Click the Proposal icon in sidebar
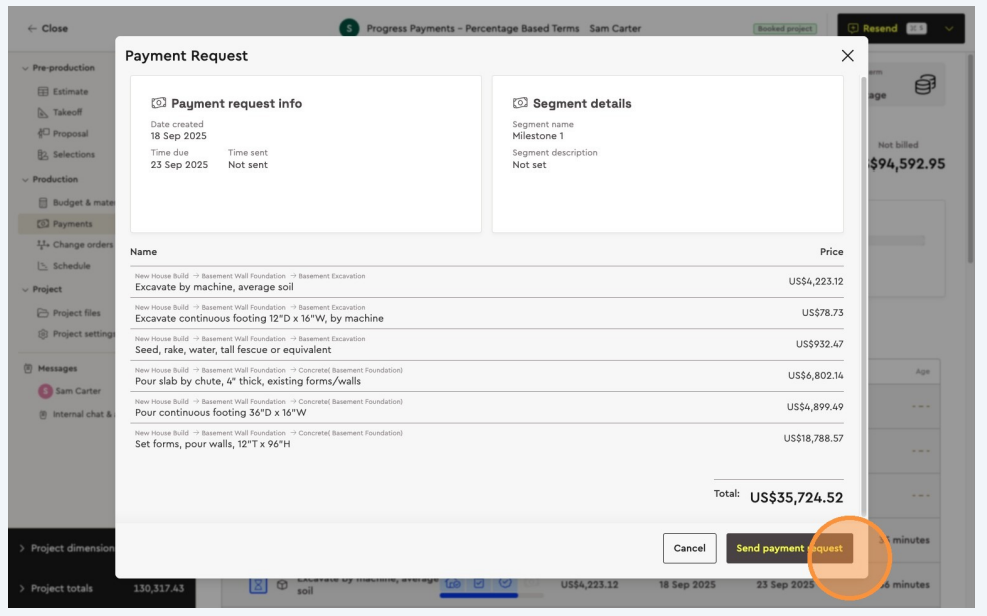Image resolution: width=987 pixels, height=616 pixels. (x=43, y=133)
